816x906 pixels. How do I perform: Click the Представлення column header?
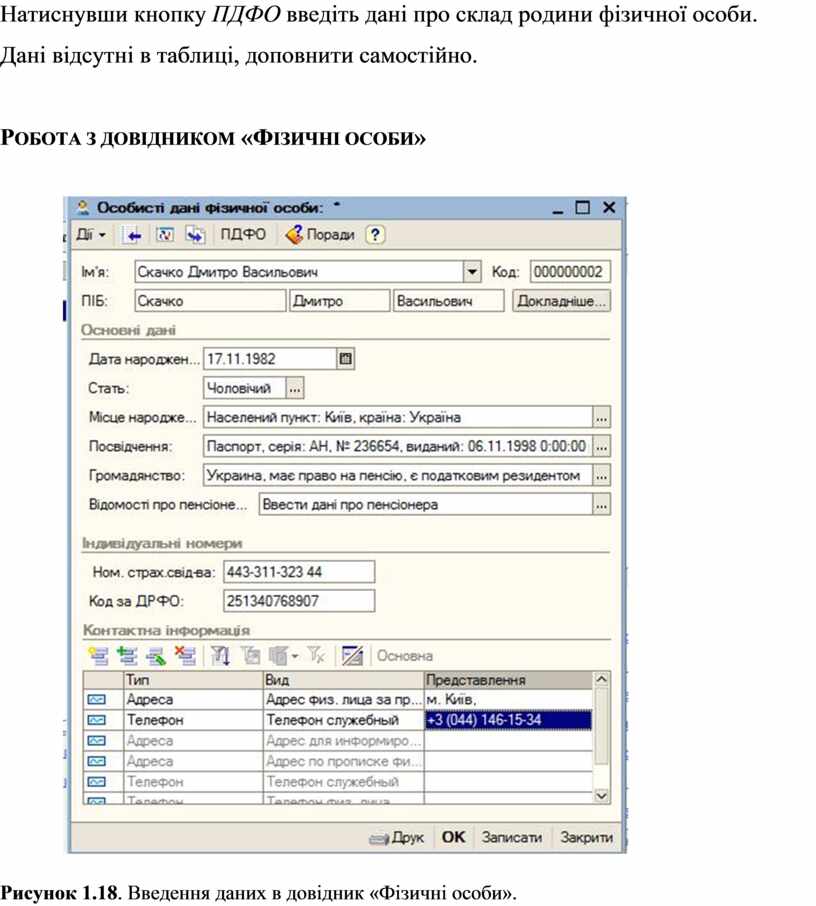(509, 680)
